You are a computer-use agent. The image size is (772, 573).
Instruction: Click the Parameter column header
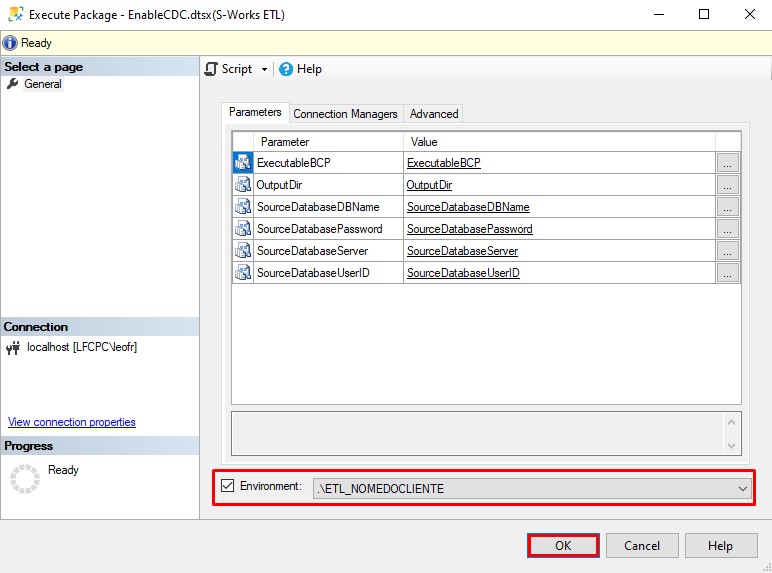(328, 142)
